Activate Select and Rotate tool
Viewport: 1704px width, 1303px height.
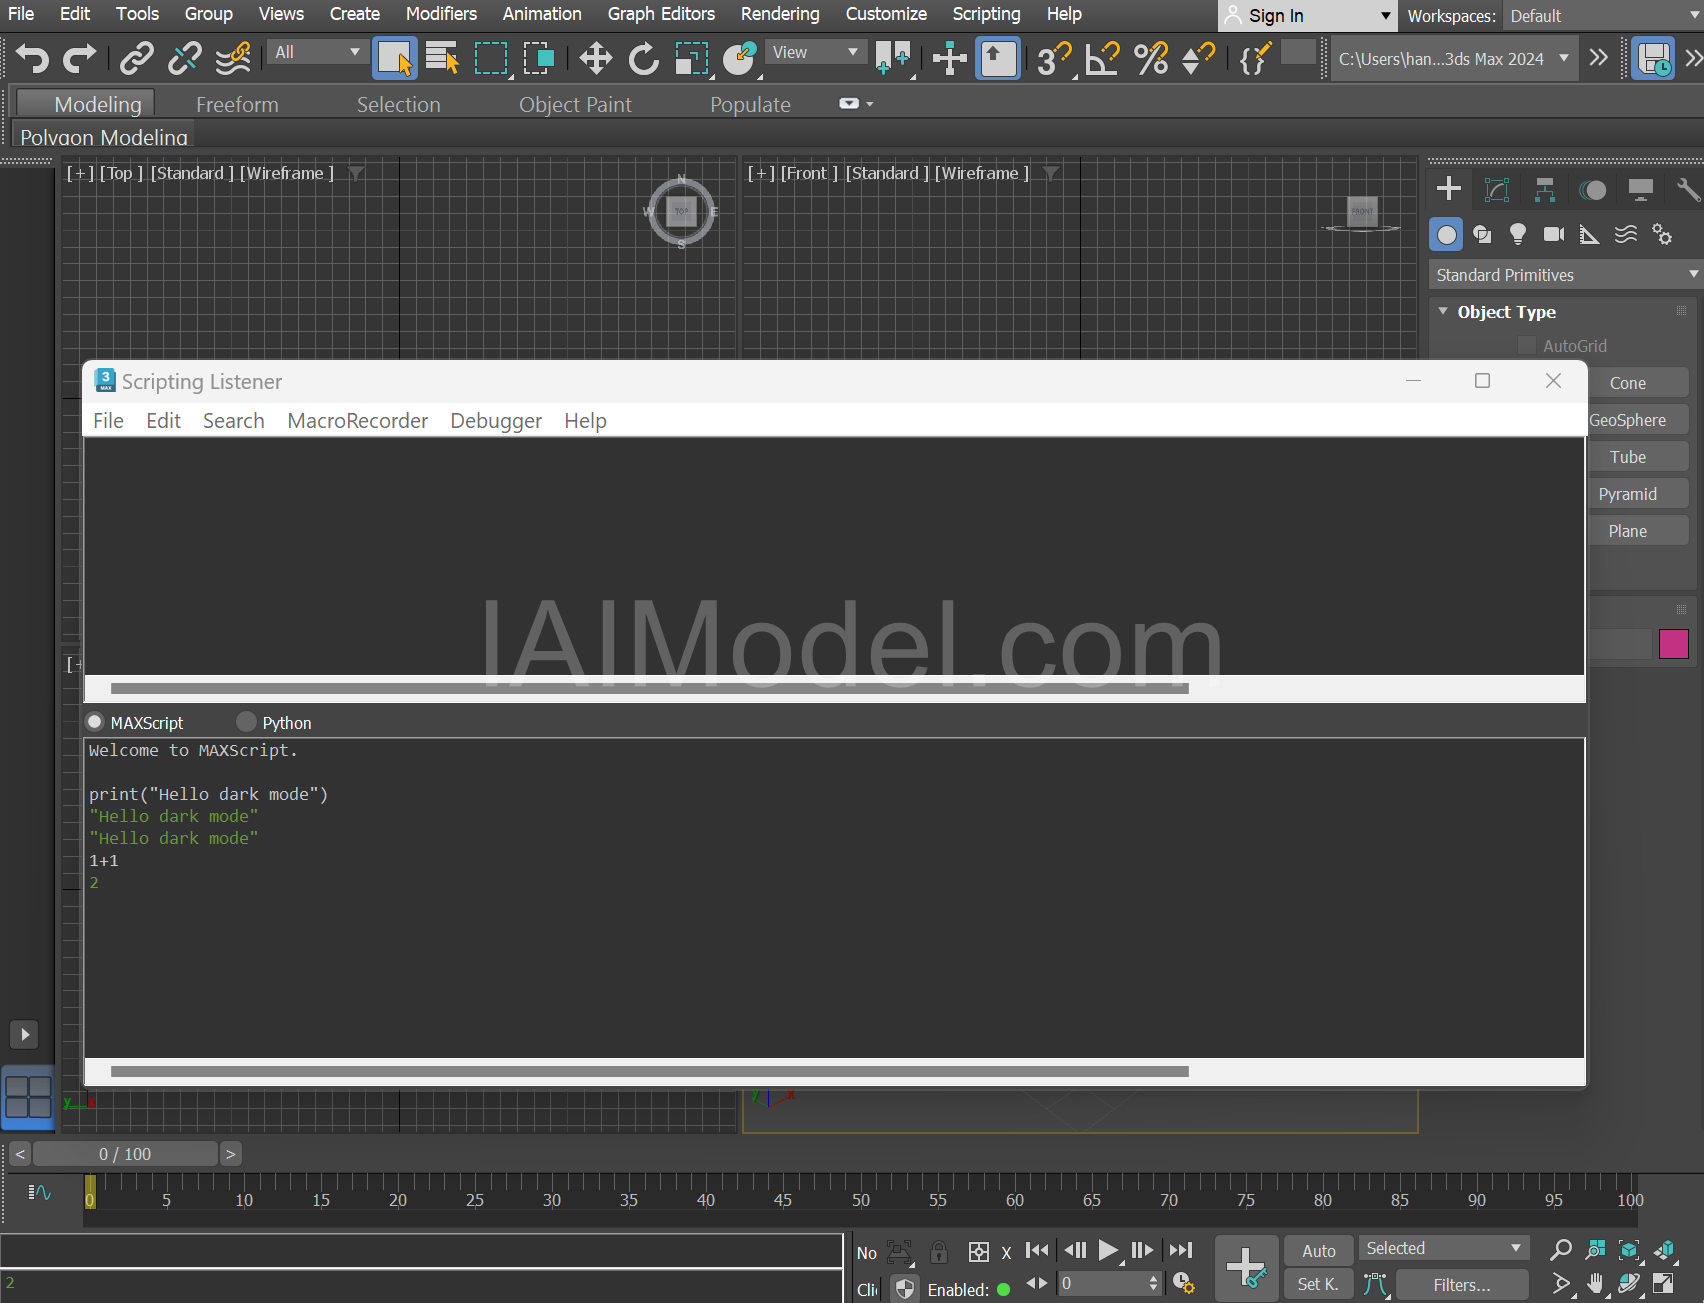click(x=643, y=58)
